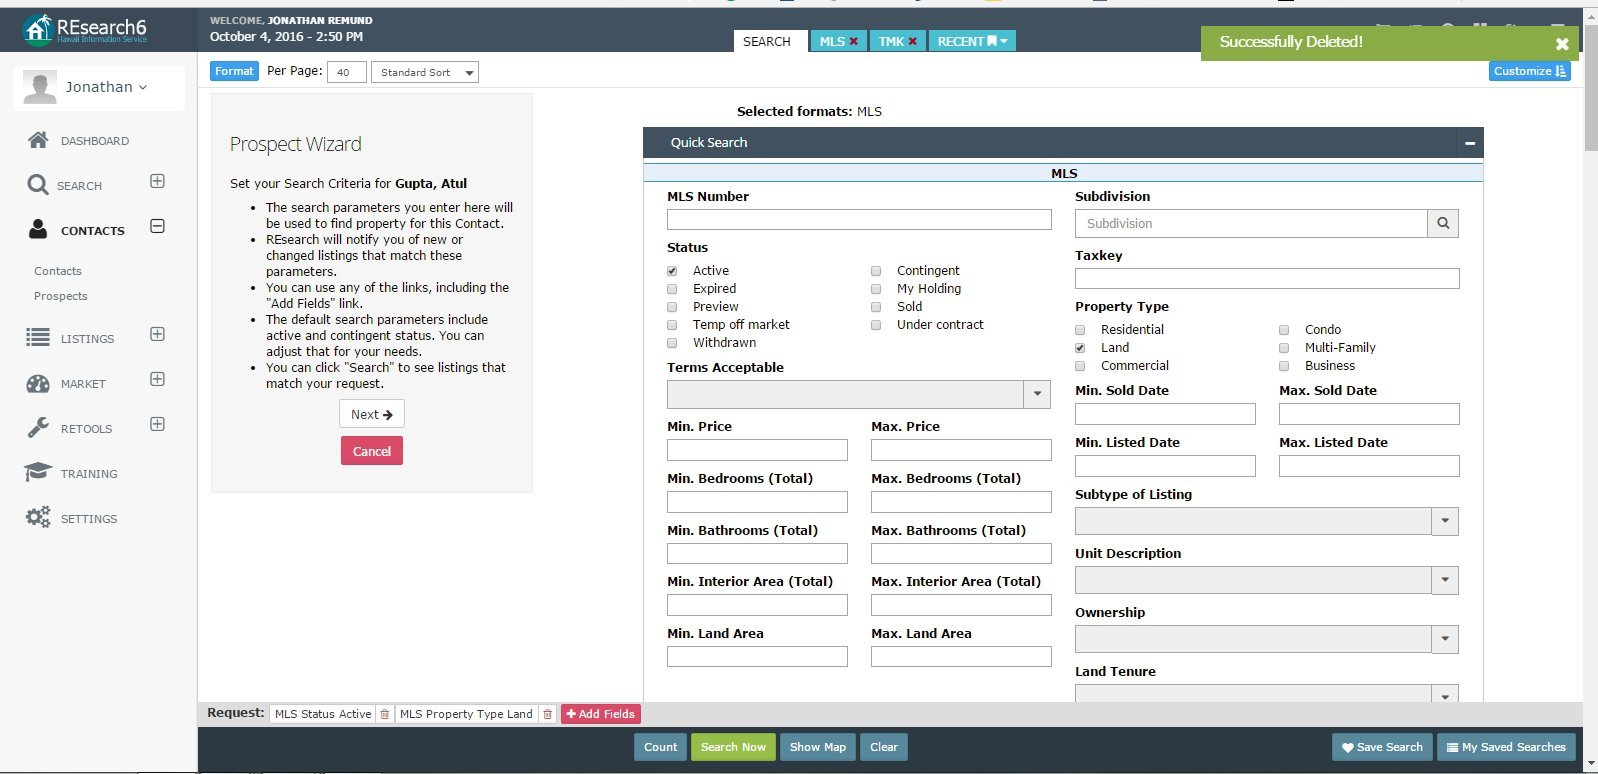Click the Dashboard home icon
Image resolution: width=1598 pixels, height=774 pixels.
click(x=38, y=140)
